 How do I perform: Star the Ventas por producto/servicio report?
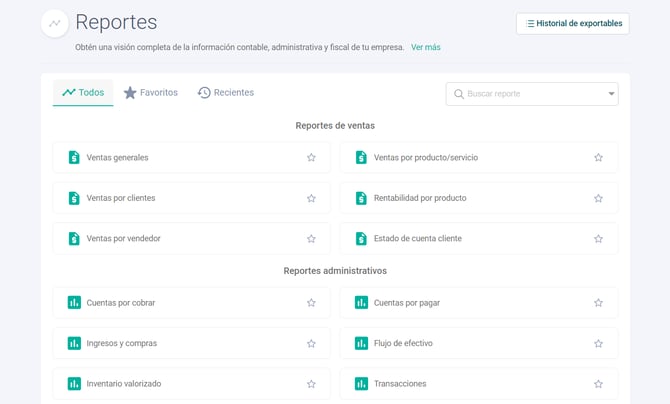point(598,157)
